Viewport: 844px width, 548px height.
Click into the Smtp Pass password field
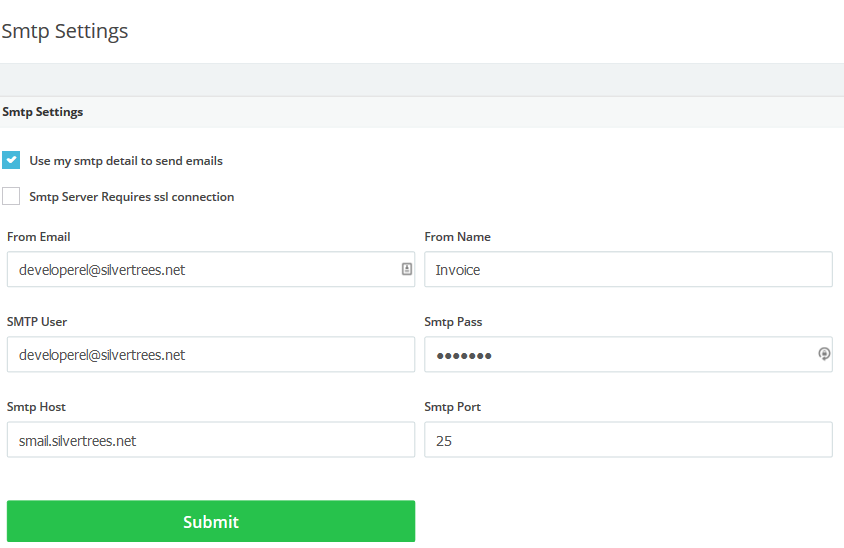(x=615, y=355)
